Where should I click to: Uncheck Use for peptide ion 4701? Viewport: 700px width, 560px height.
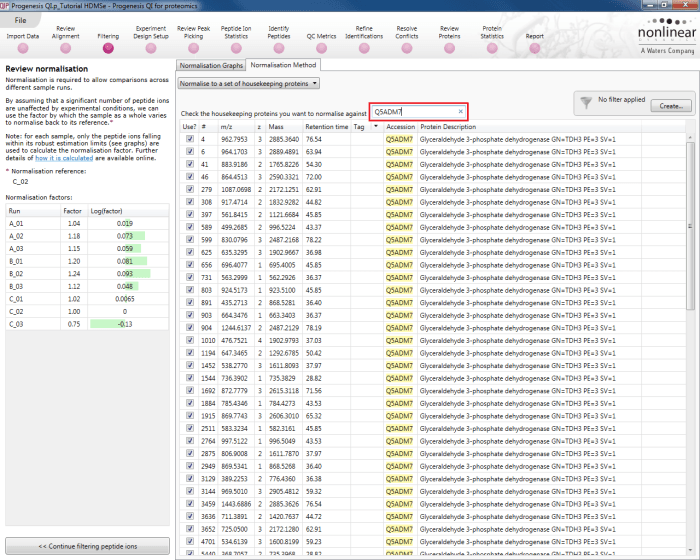point(190,541)
